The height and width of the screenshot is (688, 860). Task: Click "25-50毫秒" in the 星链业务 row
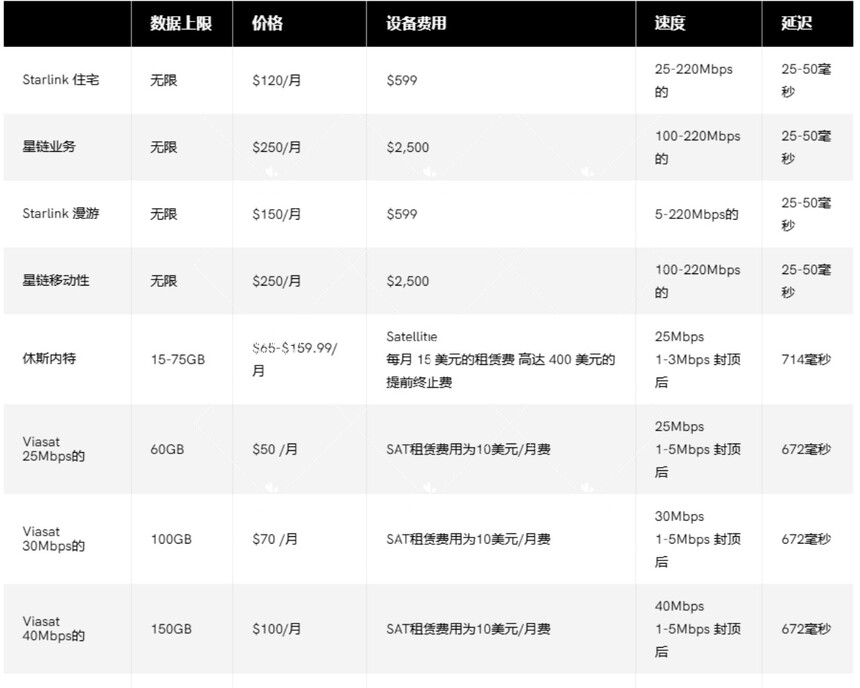tap(806, 148)
